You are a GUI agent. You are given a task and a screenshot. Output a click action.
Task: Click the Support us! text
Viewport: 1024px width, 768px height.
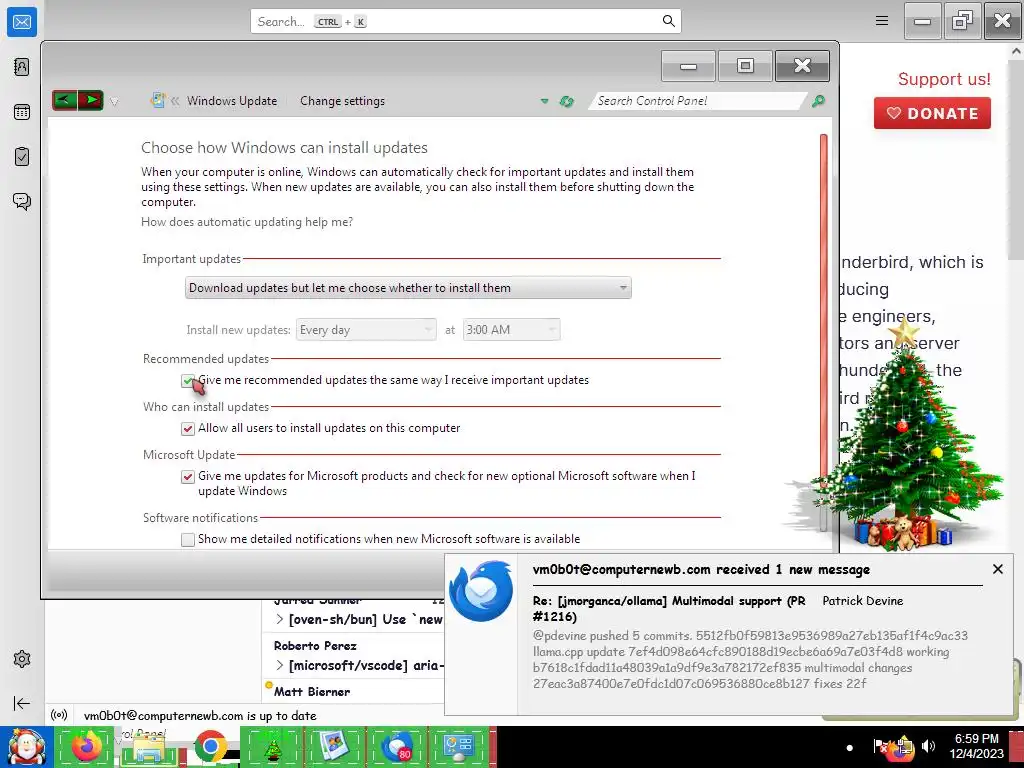944,79
